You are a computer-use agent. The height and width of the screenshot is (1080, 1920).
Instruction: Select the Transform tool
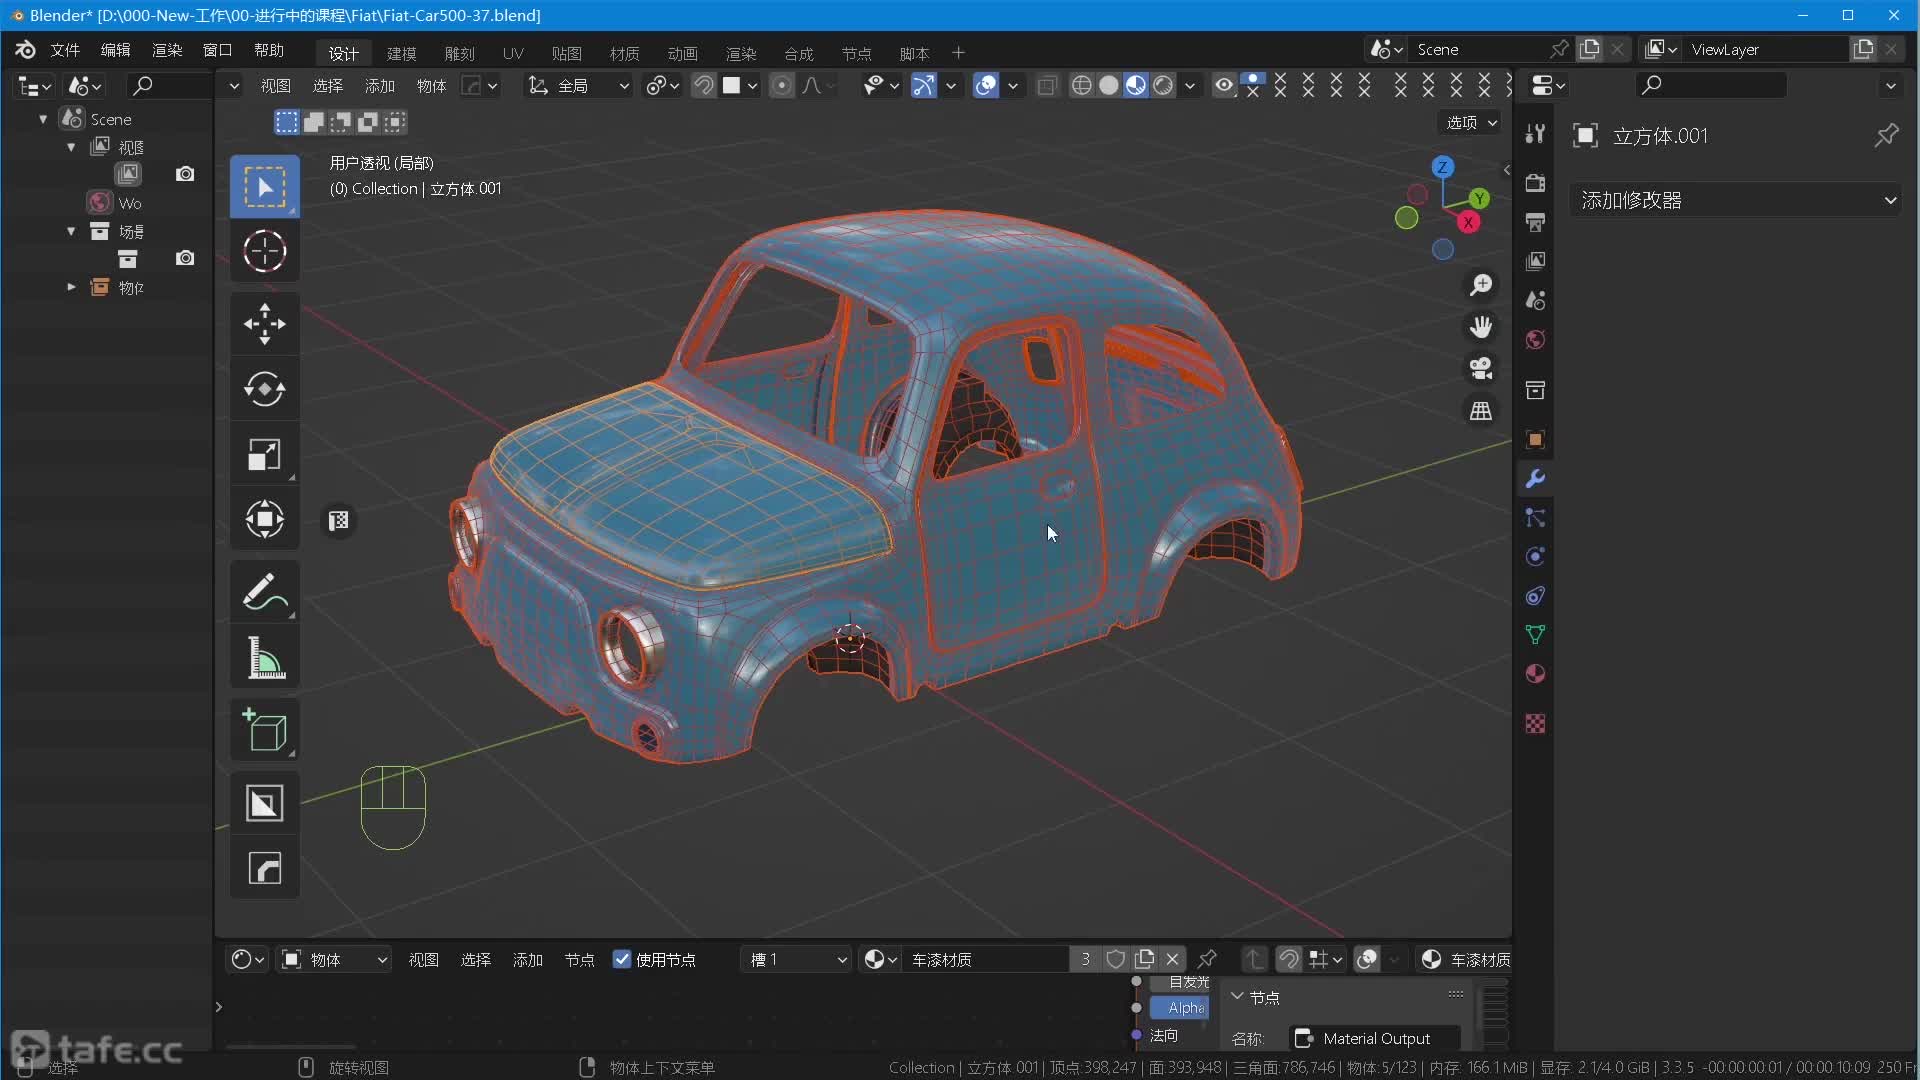tap(264, 519)
